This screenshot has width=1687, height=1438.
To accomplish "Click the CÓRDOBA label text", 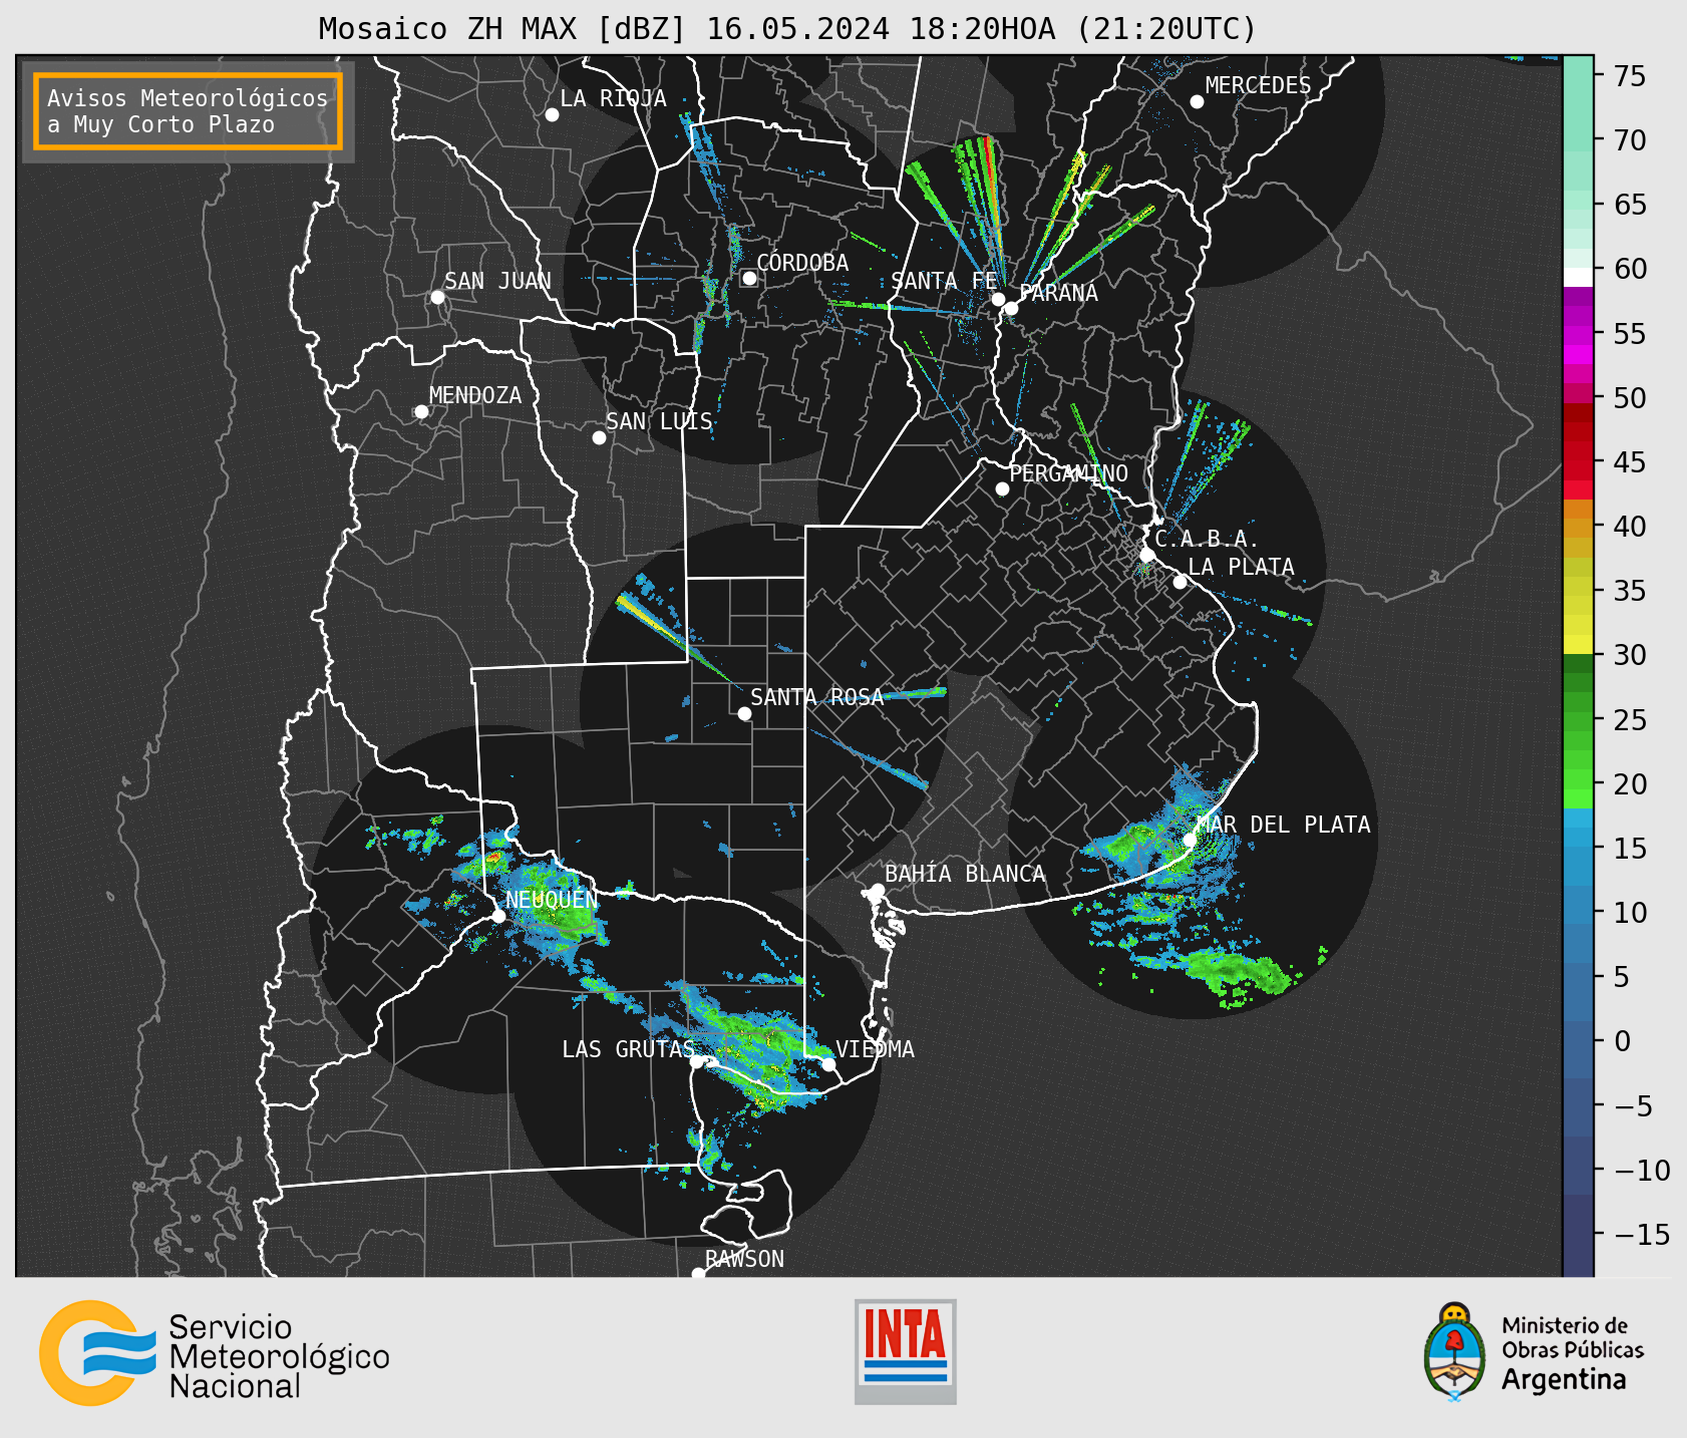I will (802, 263).
